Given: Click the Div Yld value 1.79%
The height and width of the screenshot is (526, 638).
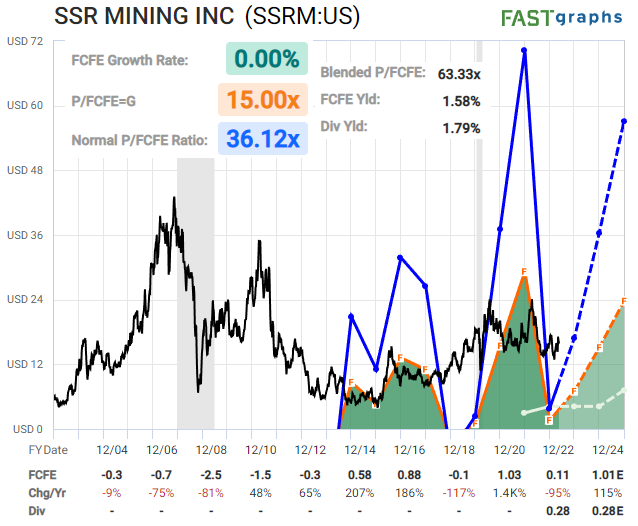Looking at the screenshot, I should click(461, 128).
